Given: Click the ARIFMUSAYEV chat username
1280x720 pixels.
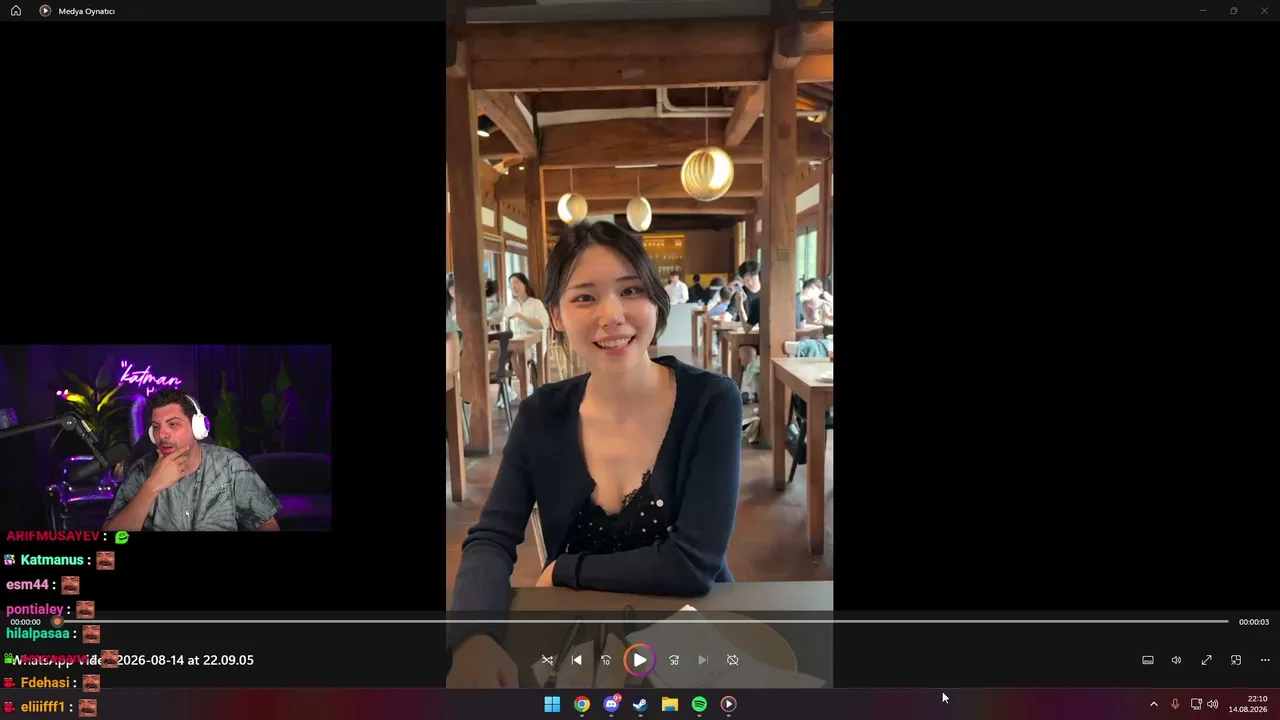Looking at the screenshot, I should tap(53, 536).
